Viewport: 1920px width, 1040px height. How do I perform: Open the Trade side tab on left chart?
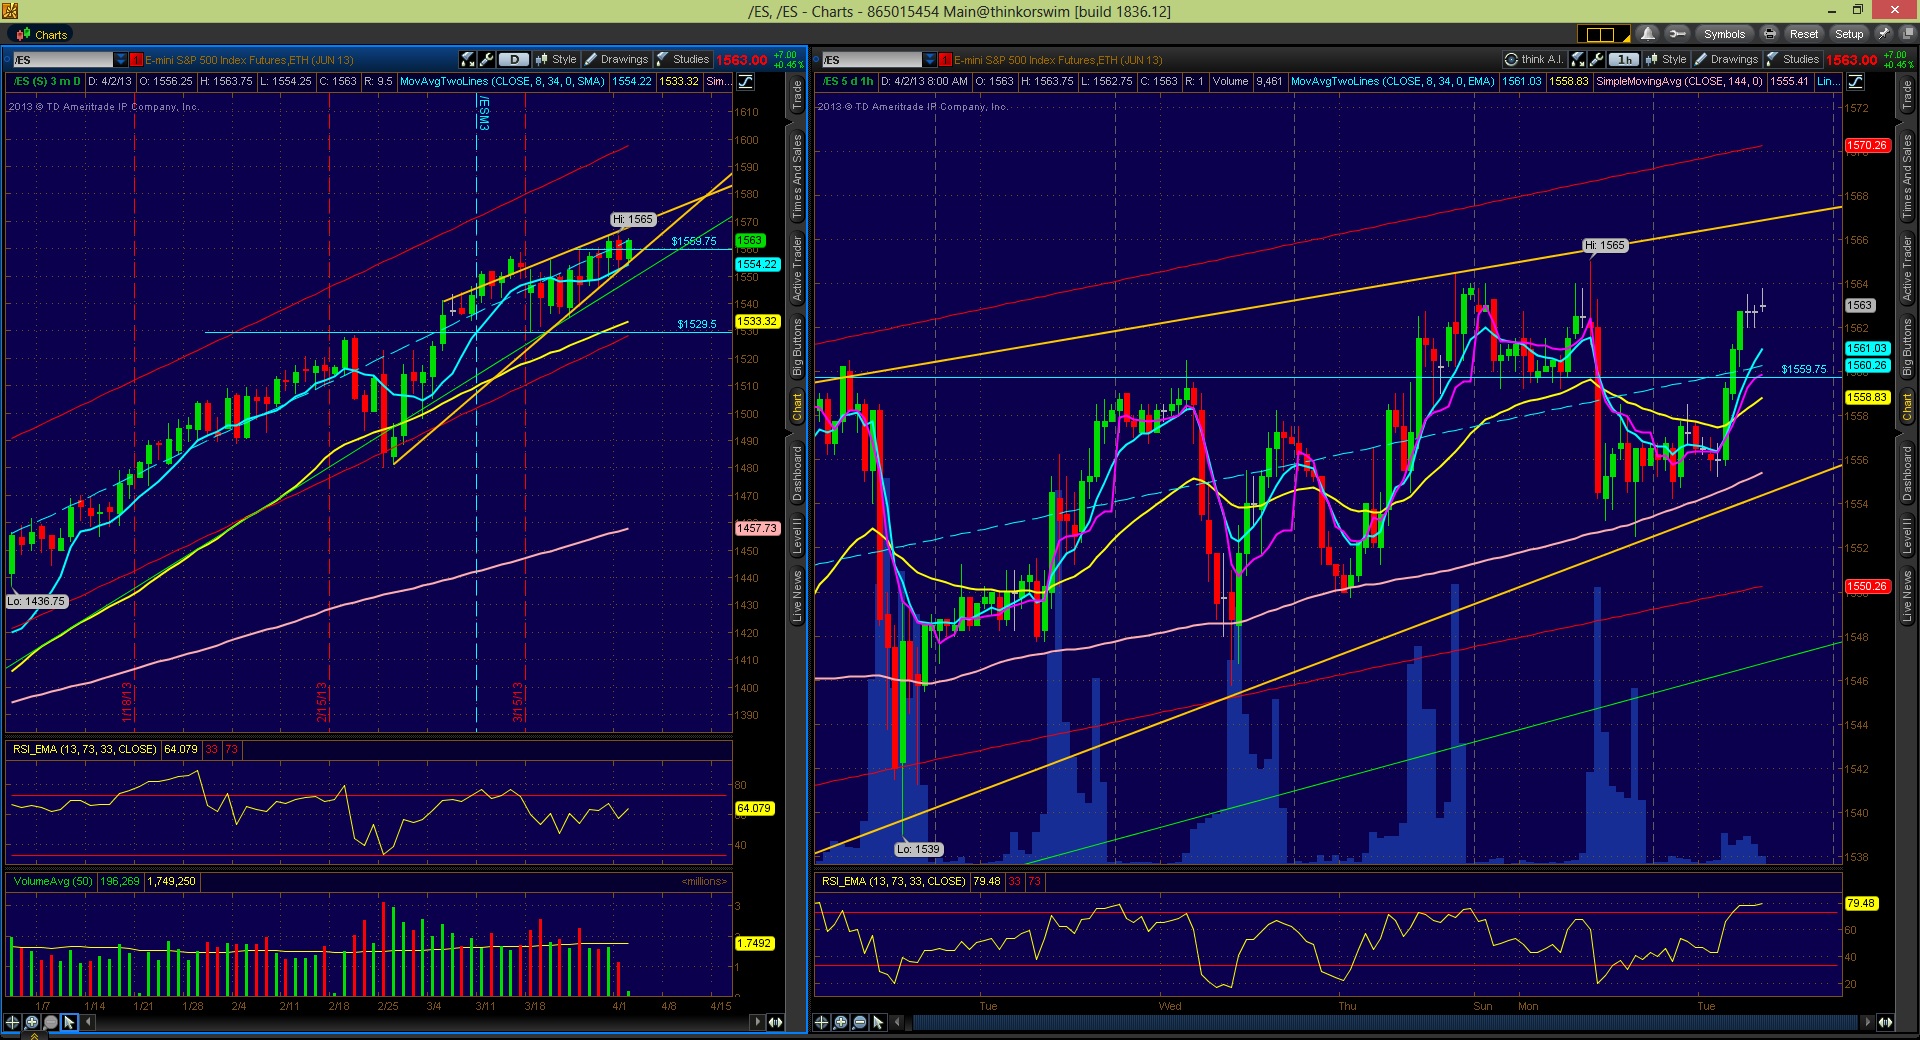(x=797, y=97)
